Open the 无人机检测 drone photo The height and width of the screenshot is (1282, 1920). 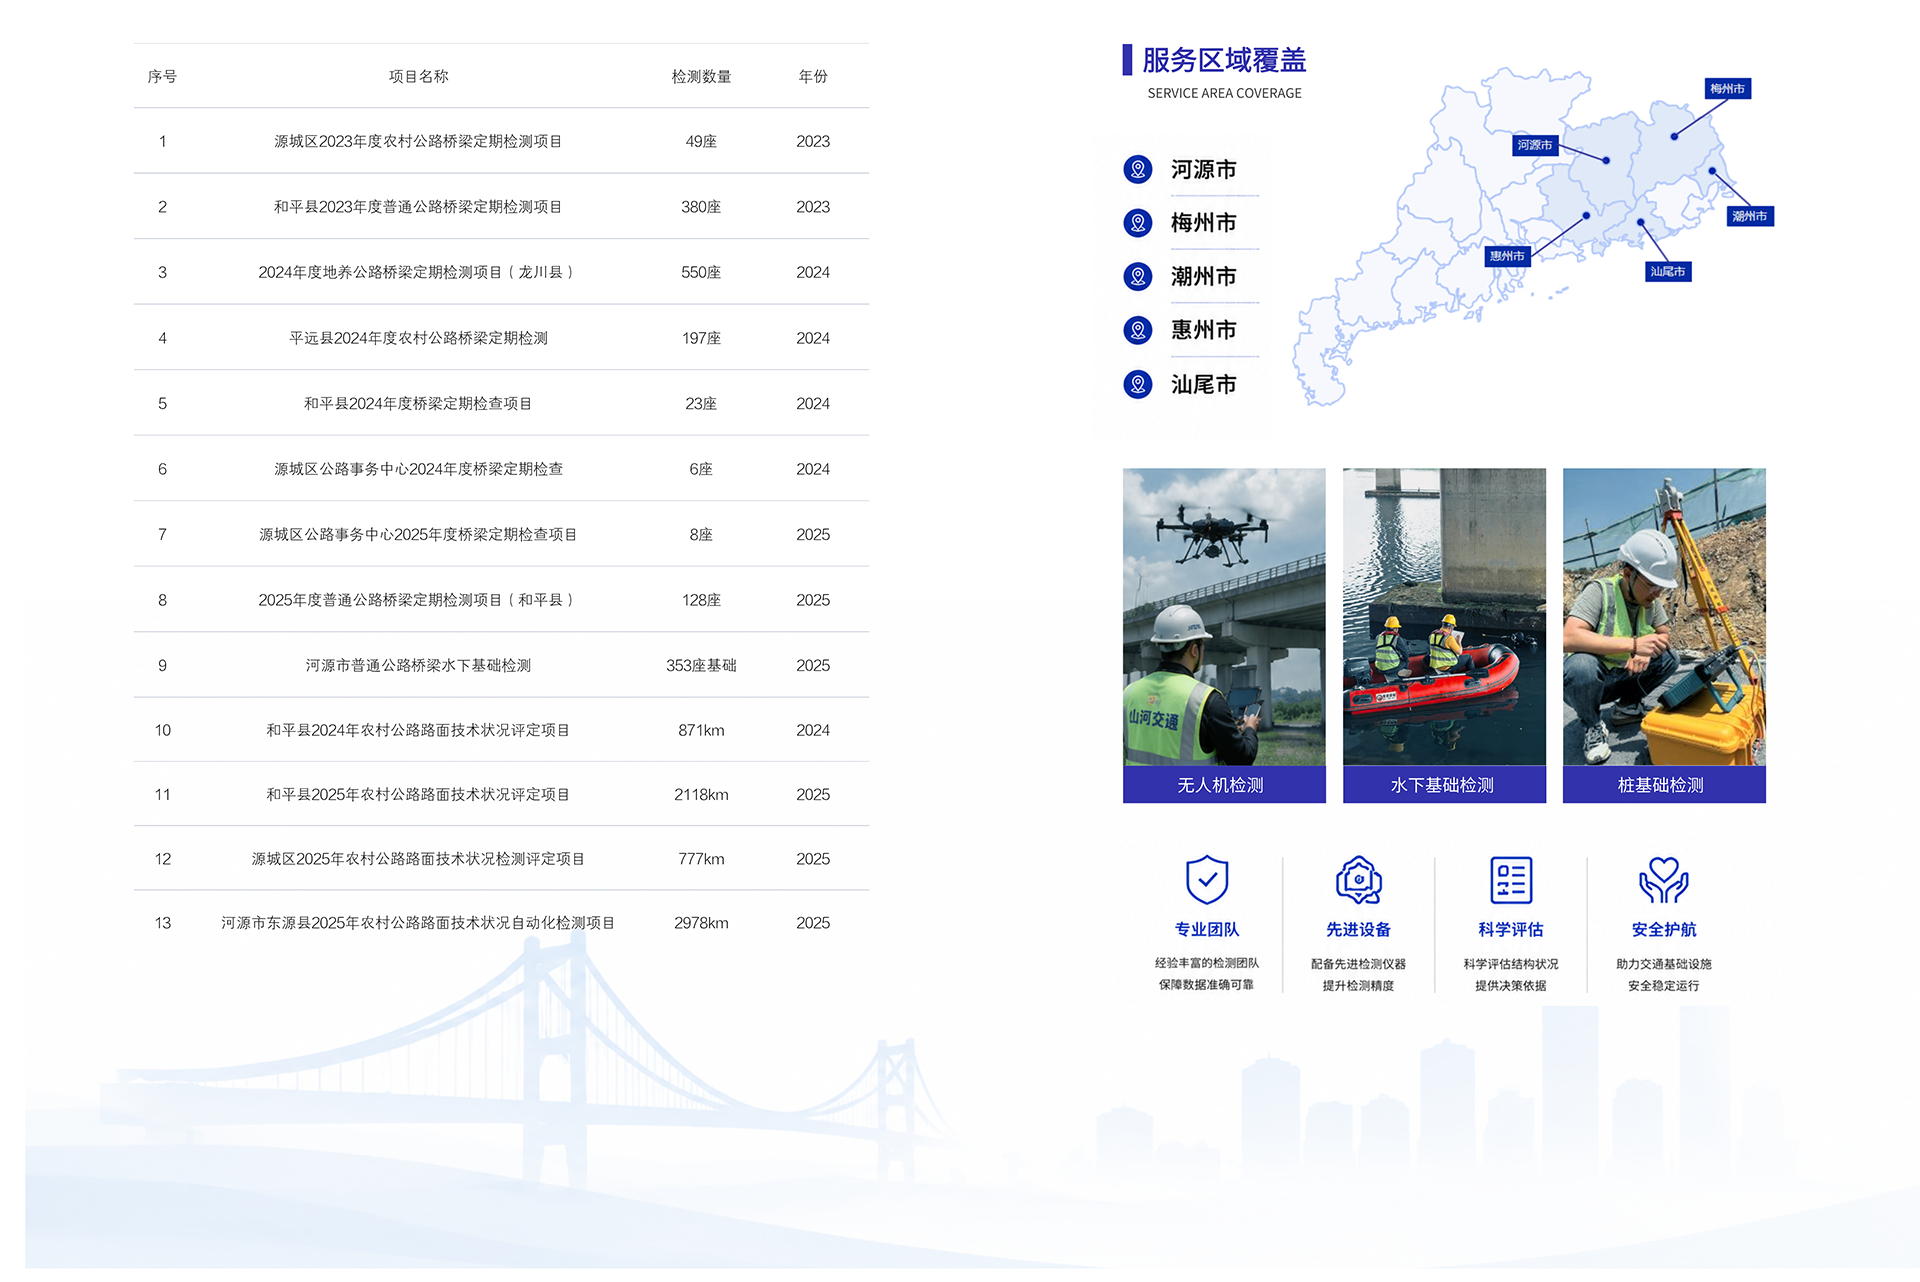click(1224, 617)
